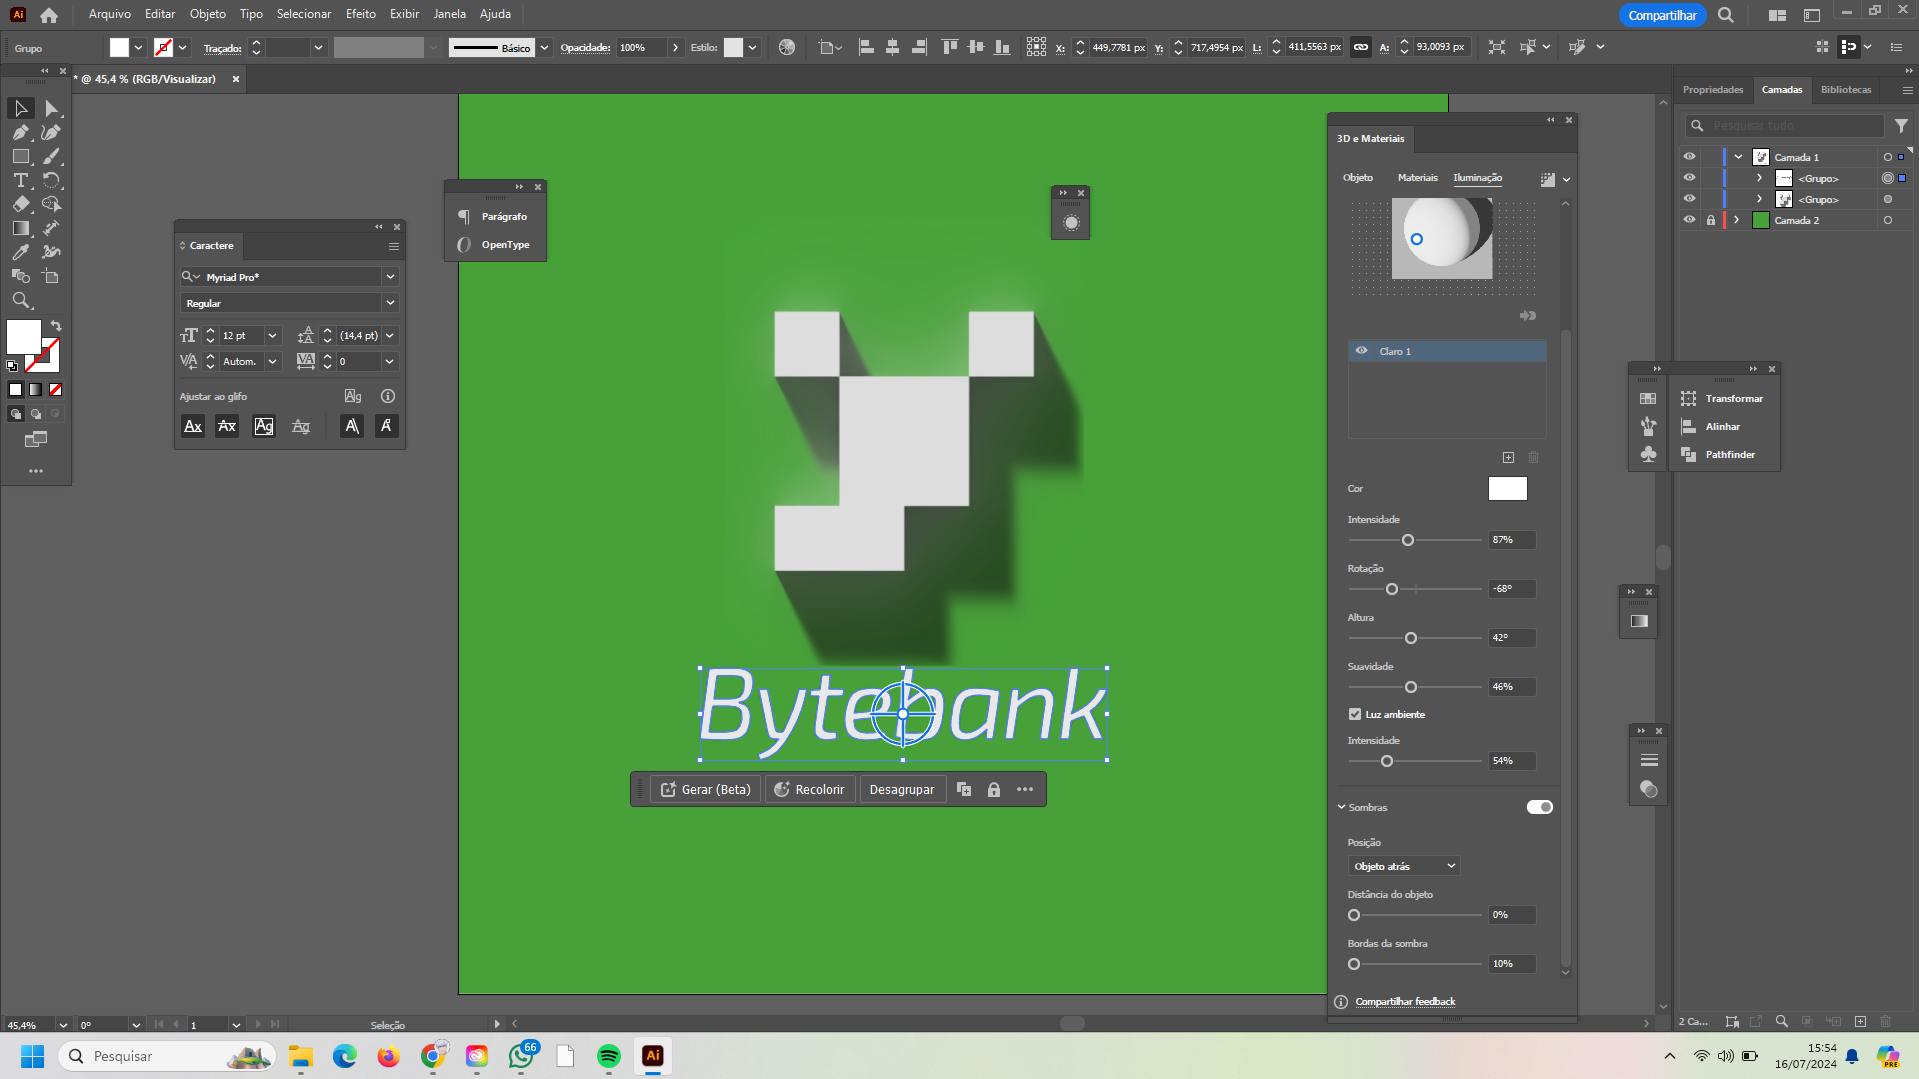Open the Janela menu
Viewport: 1919px width, 1079px height.
point(449,14)
